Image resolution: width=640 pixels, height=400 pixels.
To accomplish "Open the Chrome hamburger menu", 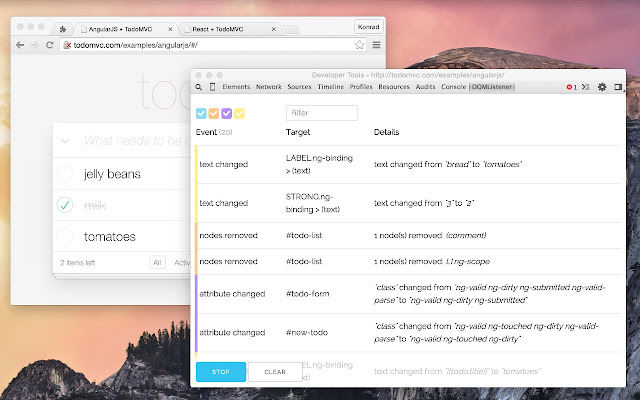I will (x=376, y=45).
